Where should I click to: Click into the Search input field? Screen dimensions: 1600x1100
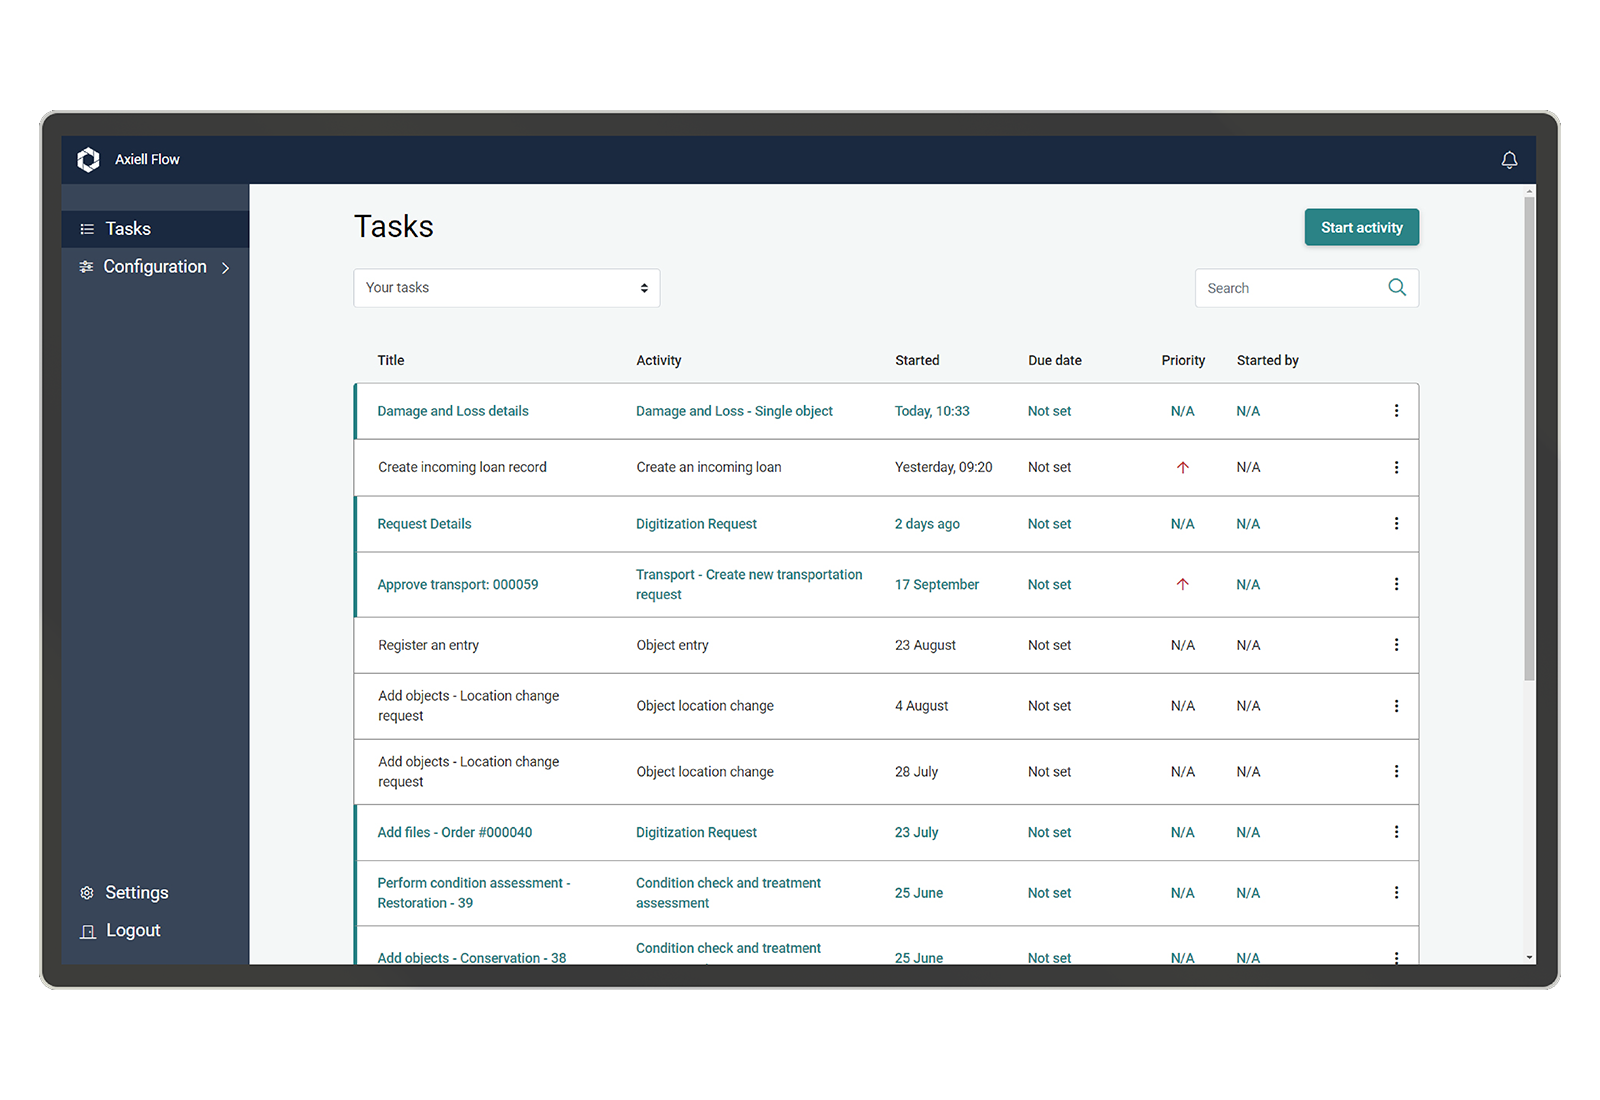click(1288, 288)
